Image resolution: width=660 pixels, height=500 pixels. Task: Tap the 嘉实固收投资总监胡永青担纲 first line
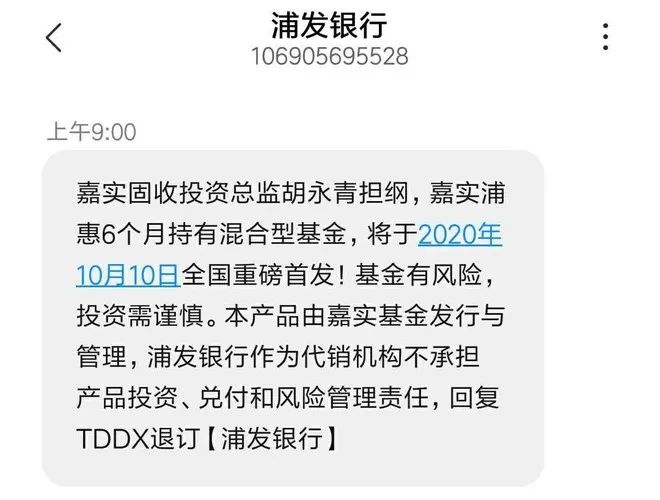point(242,194)
